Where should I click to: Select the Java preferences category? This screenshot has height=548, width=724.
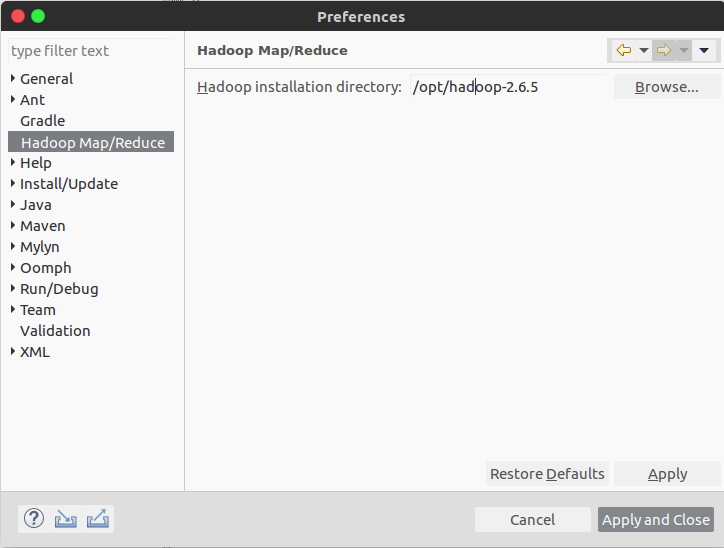36,205
